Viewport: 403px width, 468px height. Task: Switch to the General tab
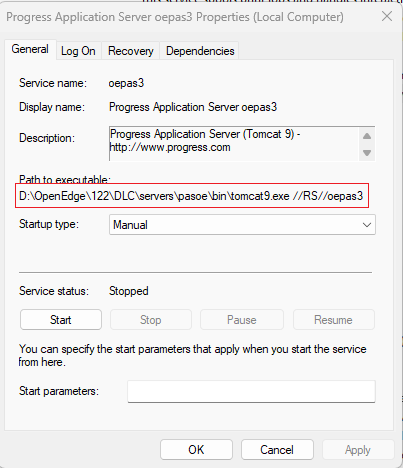[x=30, y=49]
